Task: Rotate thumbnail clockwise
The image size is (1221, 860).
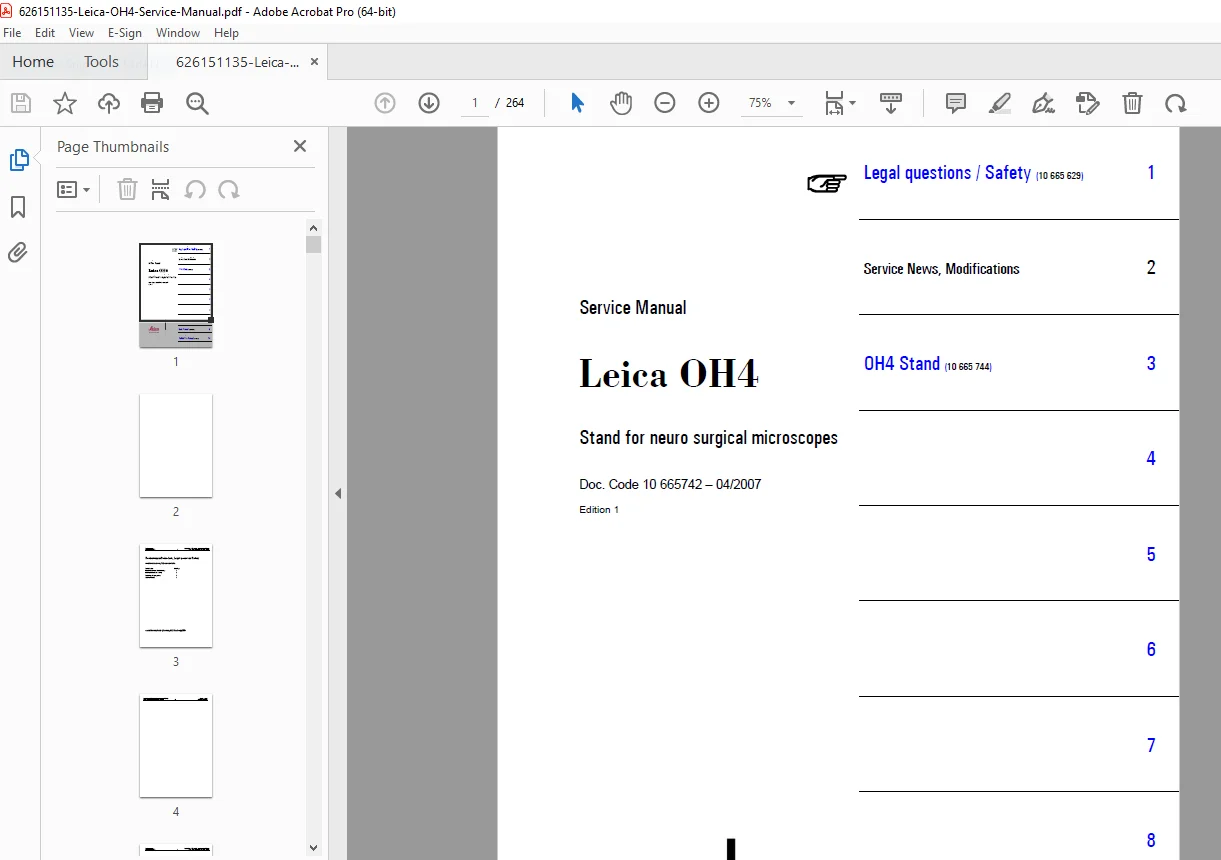Action: click(229, 189)
